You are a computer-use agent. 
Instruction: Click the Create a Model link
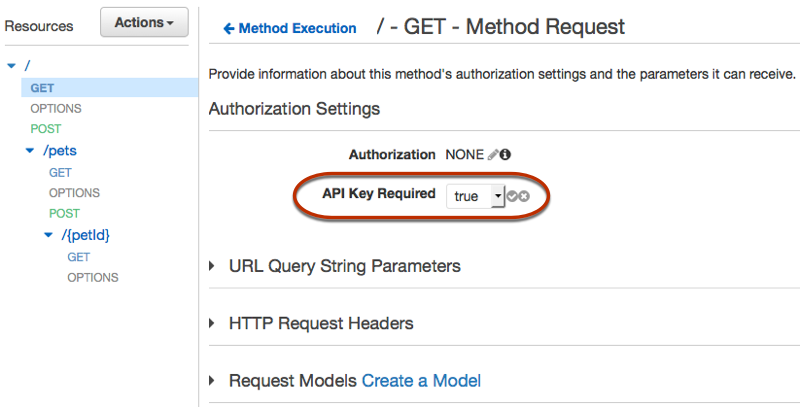click(421, 381)
